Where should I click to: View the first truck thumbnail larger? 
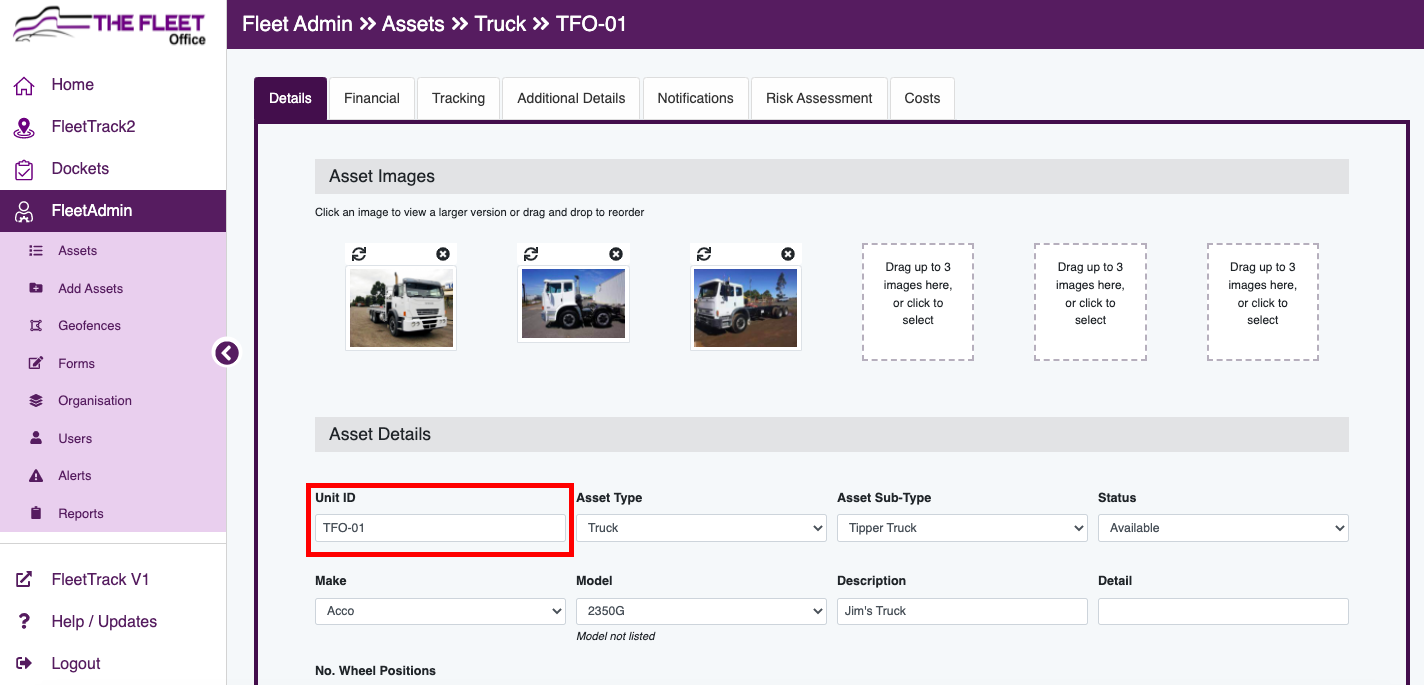tap(401, 308)
